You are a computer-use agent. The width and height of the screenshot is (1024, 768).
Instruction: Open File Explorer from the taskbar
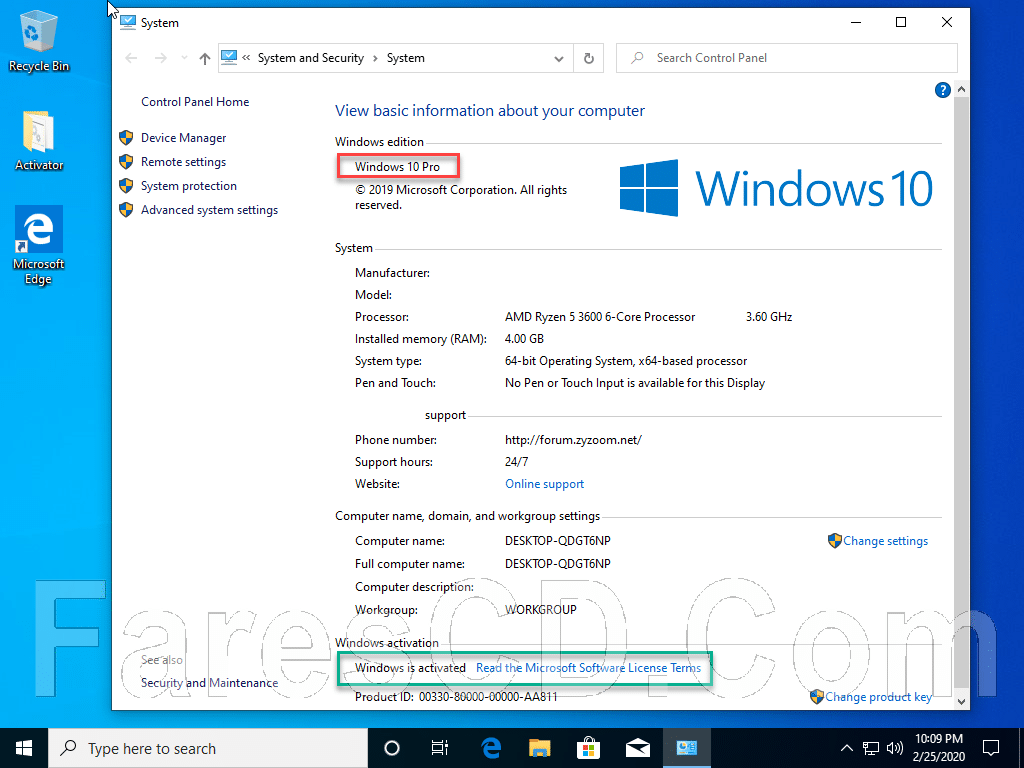pyautogui.click(x=539, y=748)
